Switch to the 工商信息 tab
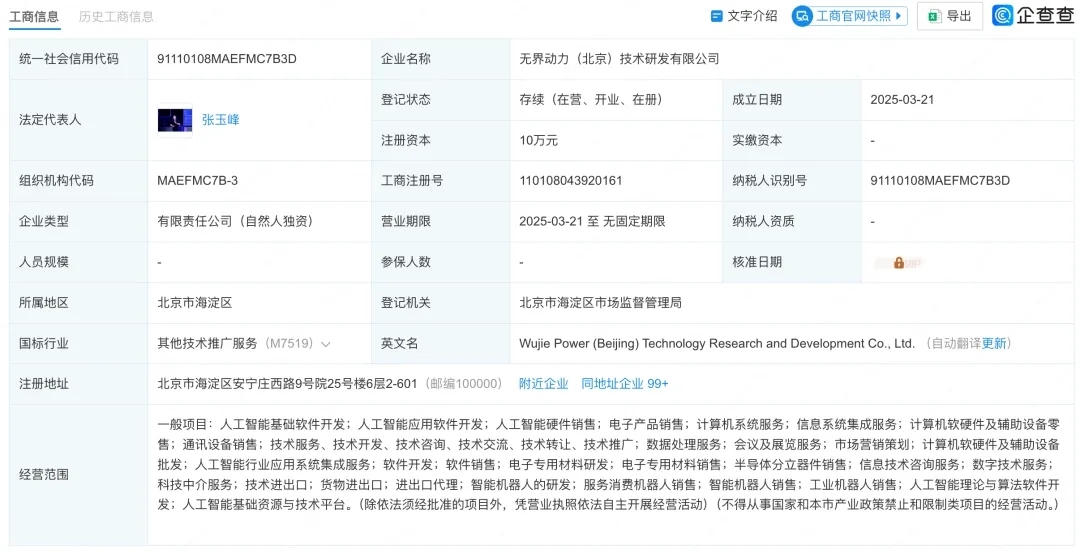Viewport: 1080px width, 553px height. [33, 16]
